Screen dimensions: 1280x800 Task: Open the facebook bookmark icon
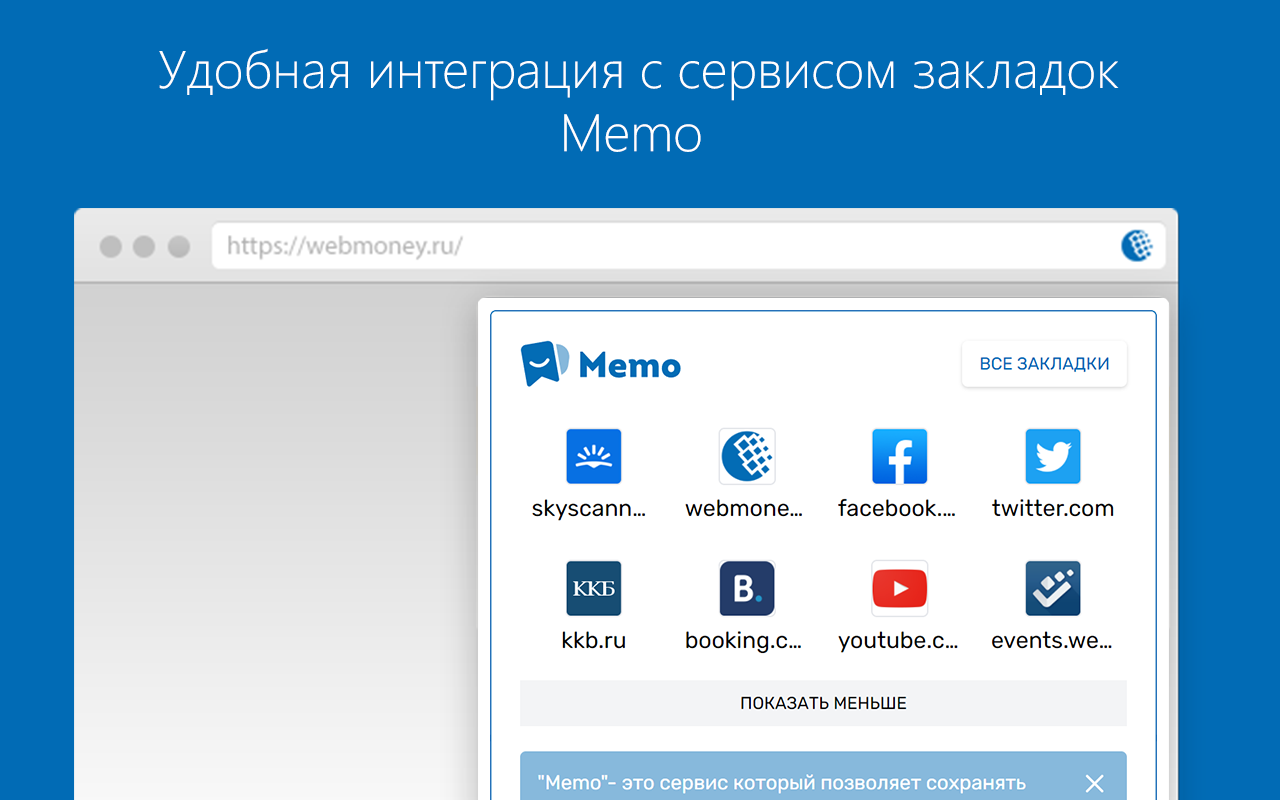[x=899, y=456]
